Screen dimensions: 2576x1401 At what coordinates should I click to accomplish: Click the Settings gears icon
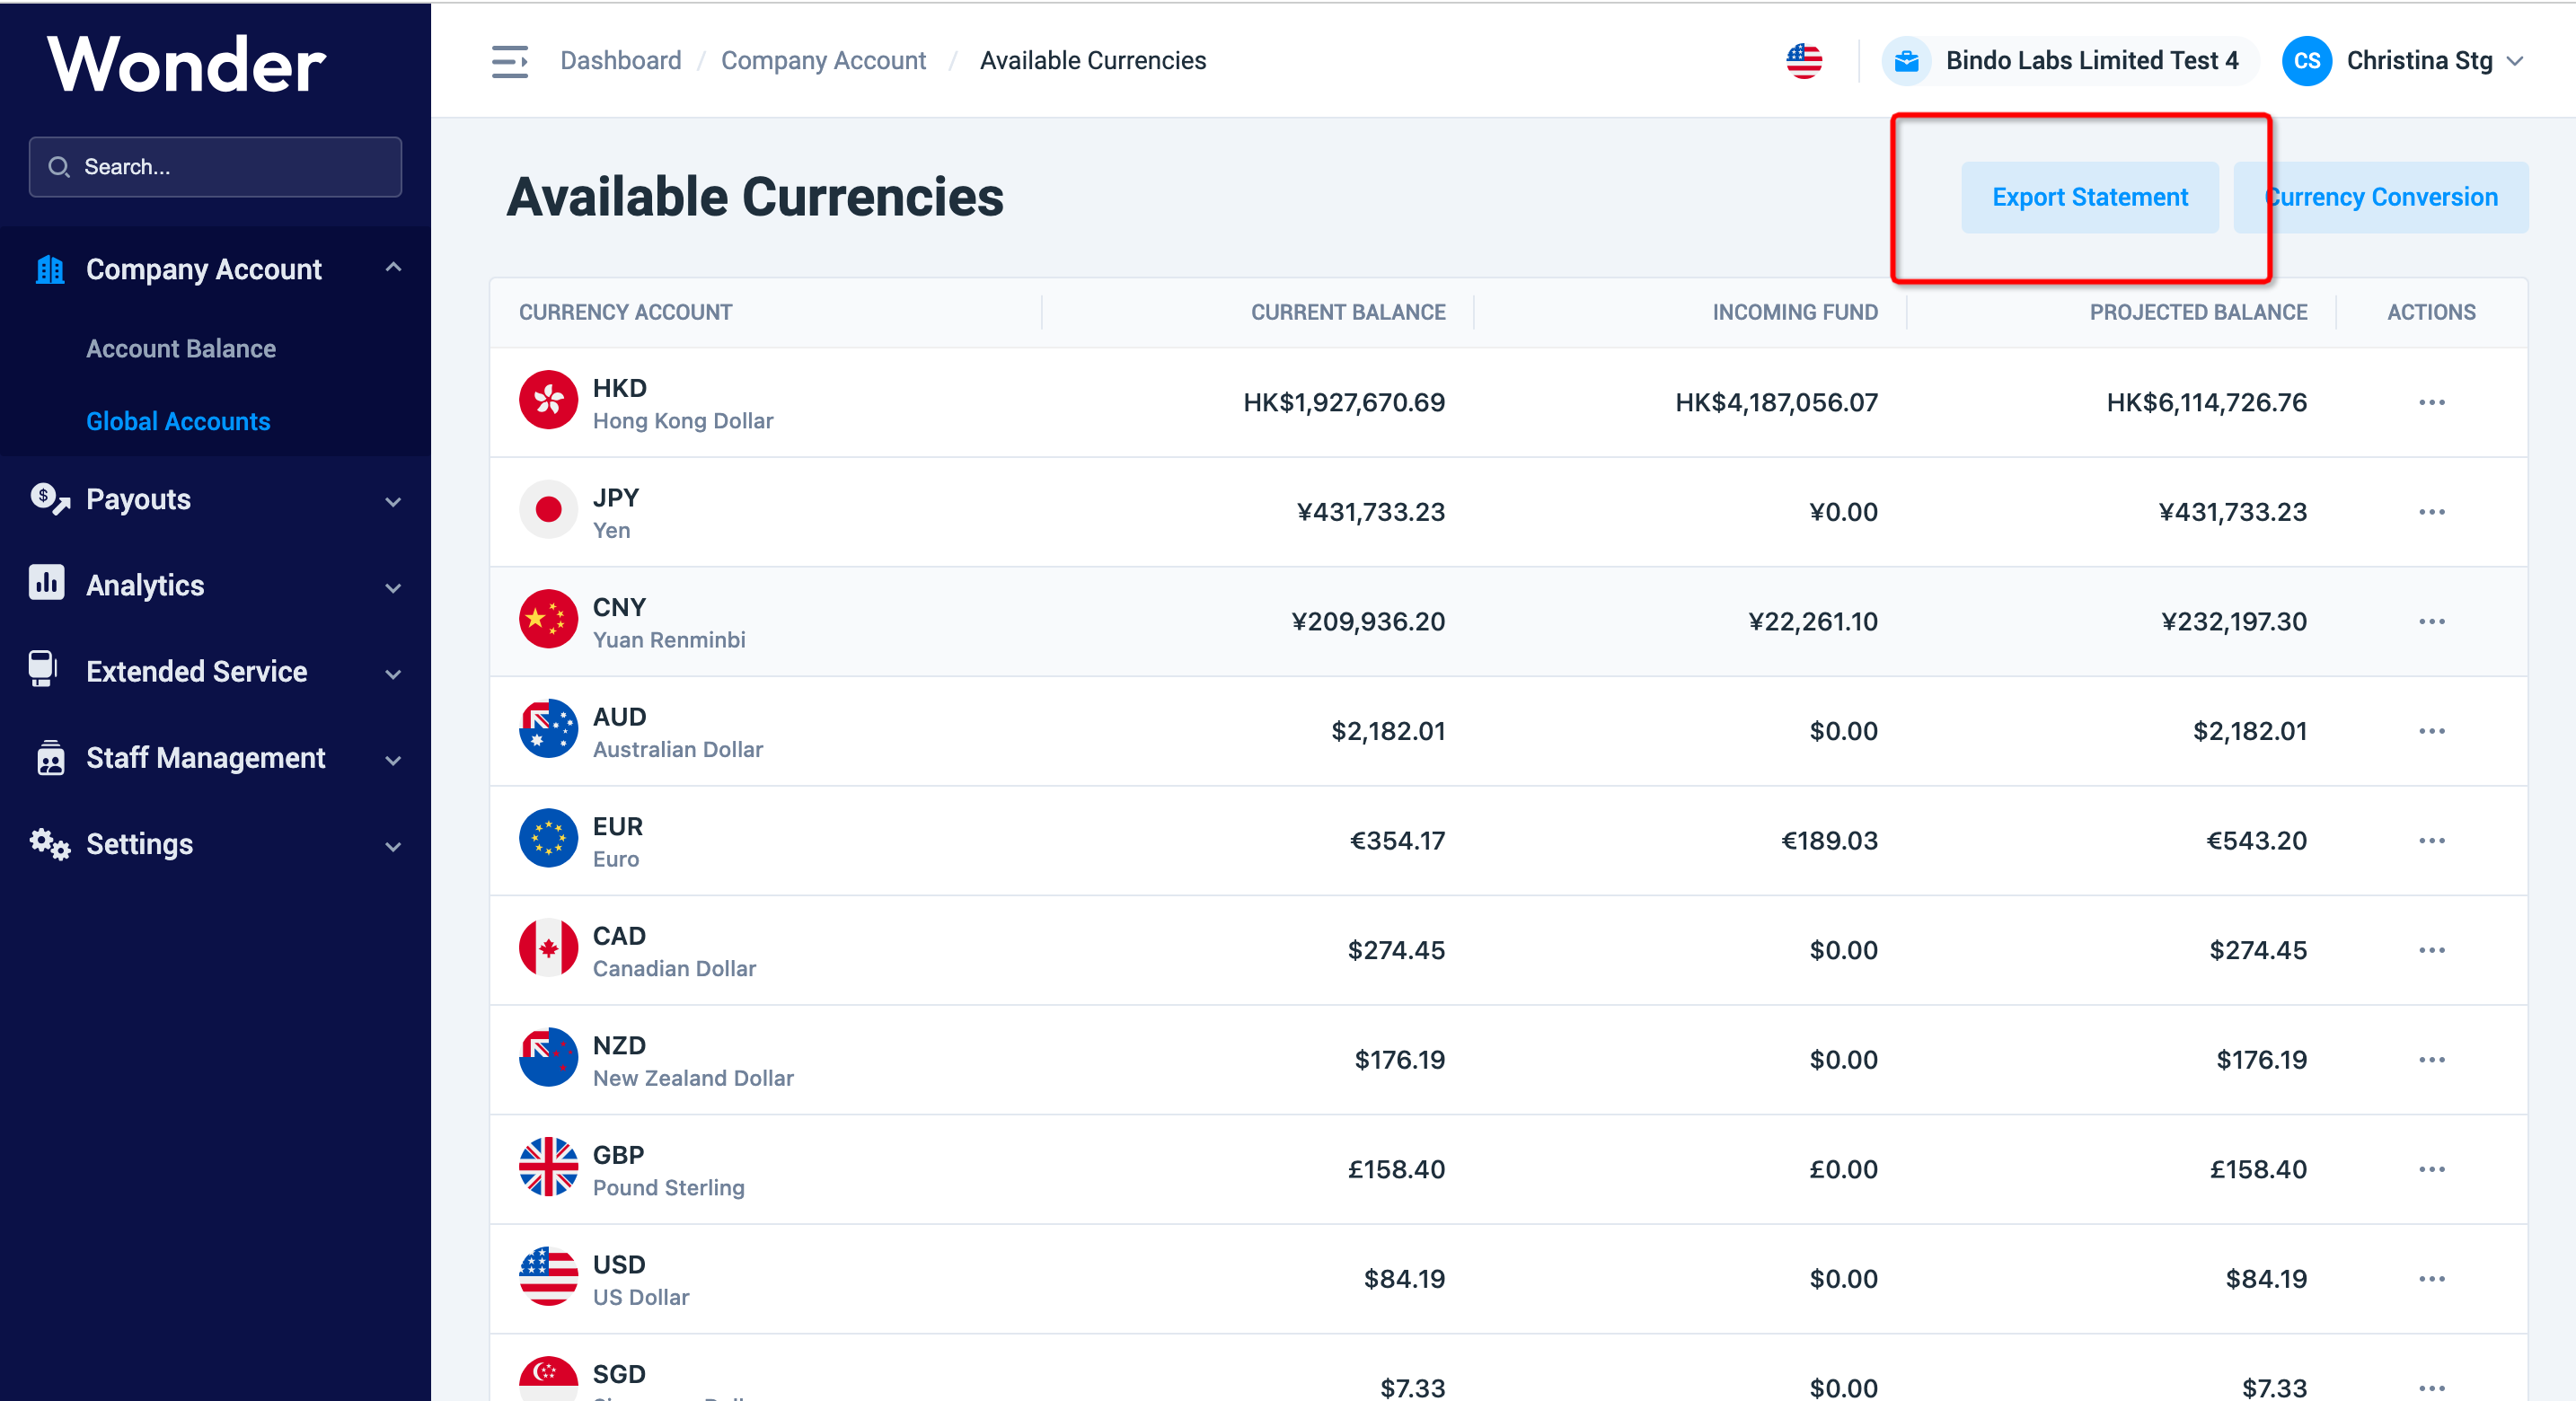click(x=50, y=844)
